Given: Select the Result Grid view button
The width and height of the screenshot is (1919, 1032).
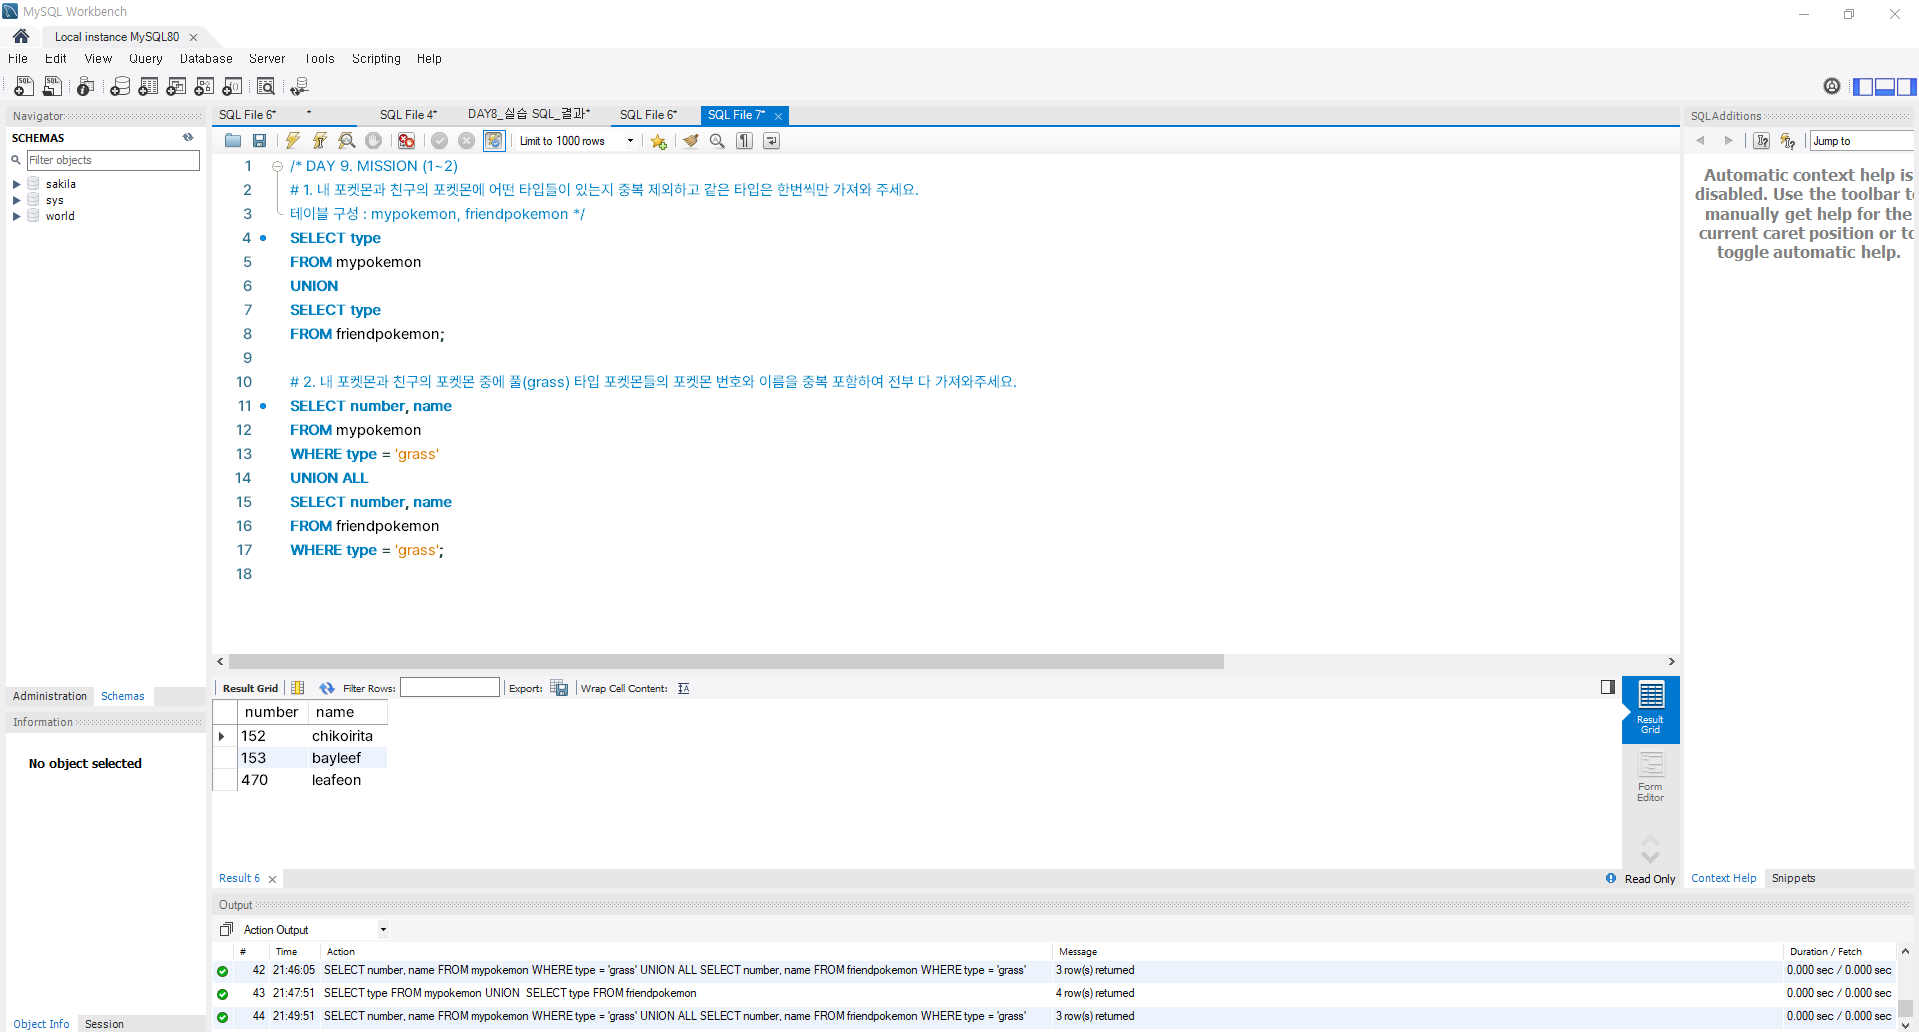Looking at the screenshot, I should (x=1650, y=709).
